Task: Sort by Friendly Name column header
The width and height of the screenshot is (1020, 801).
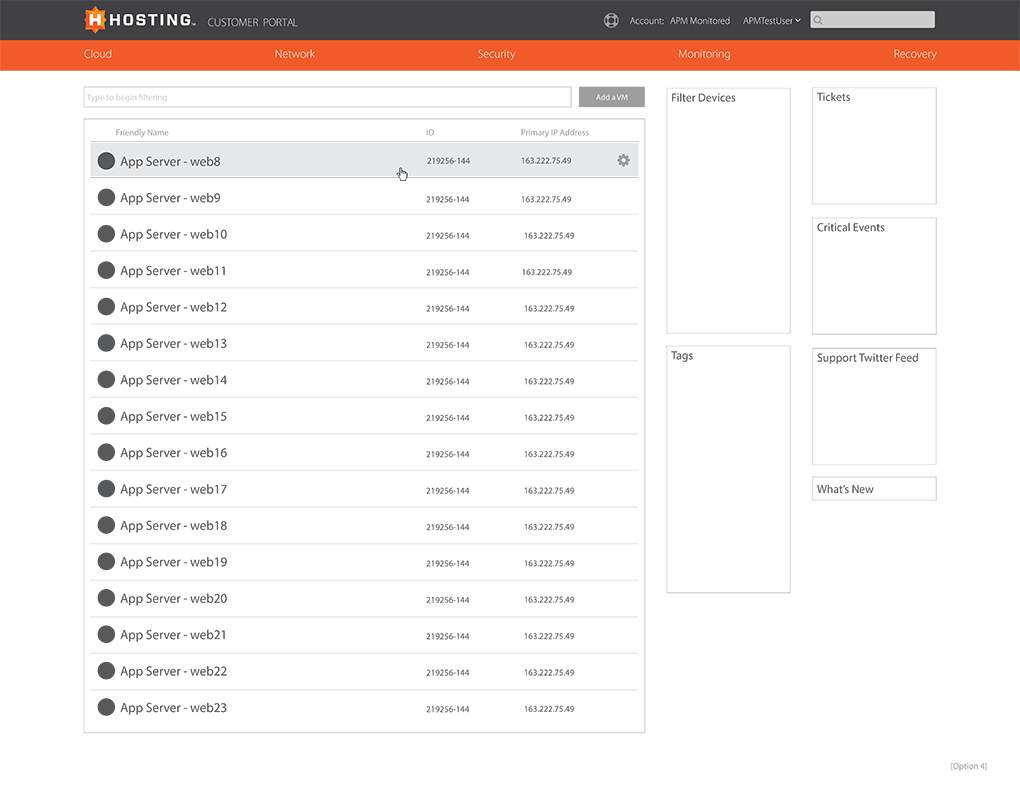Action: (x=142, y=133)
